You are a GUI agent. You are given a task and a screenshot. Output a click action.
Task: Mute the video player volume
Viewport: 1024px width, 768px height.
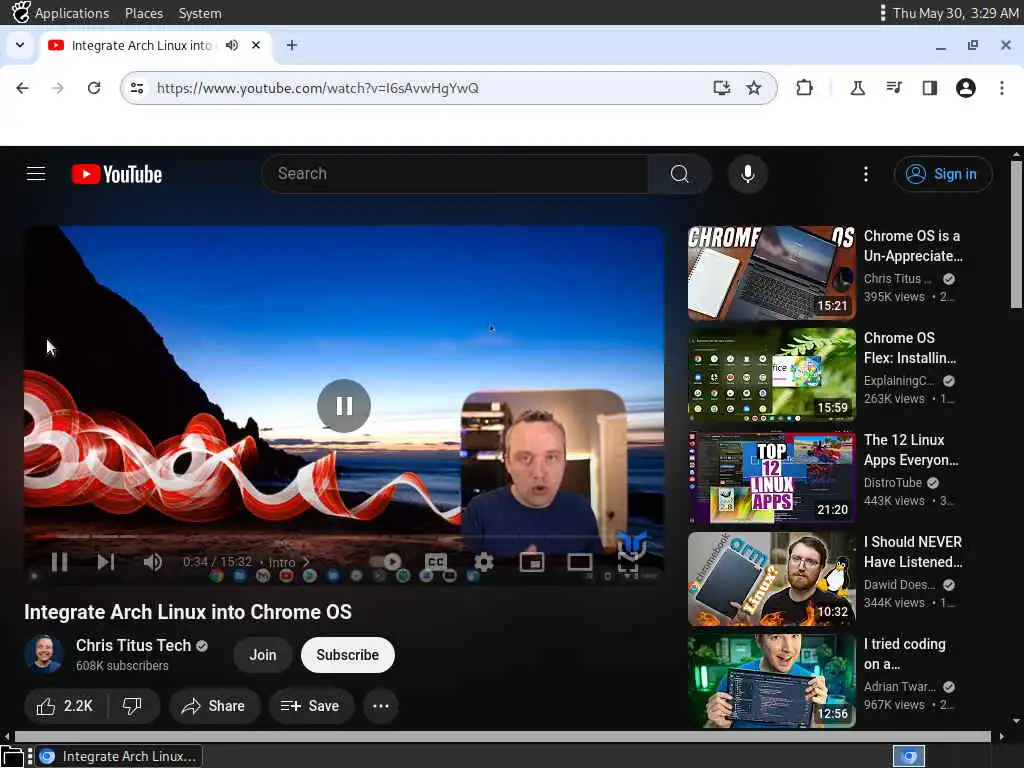click(x=153, y=562)
